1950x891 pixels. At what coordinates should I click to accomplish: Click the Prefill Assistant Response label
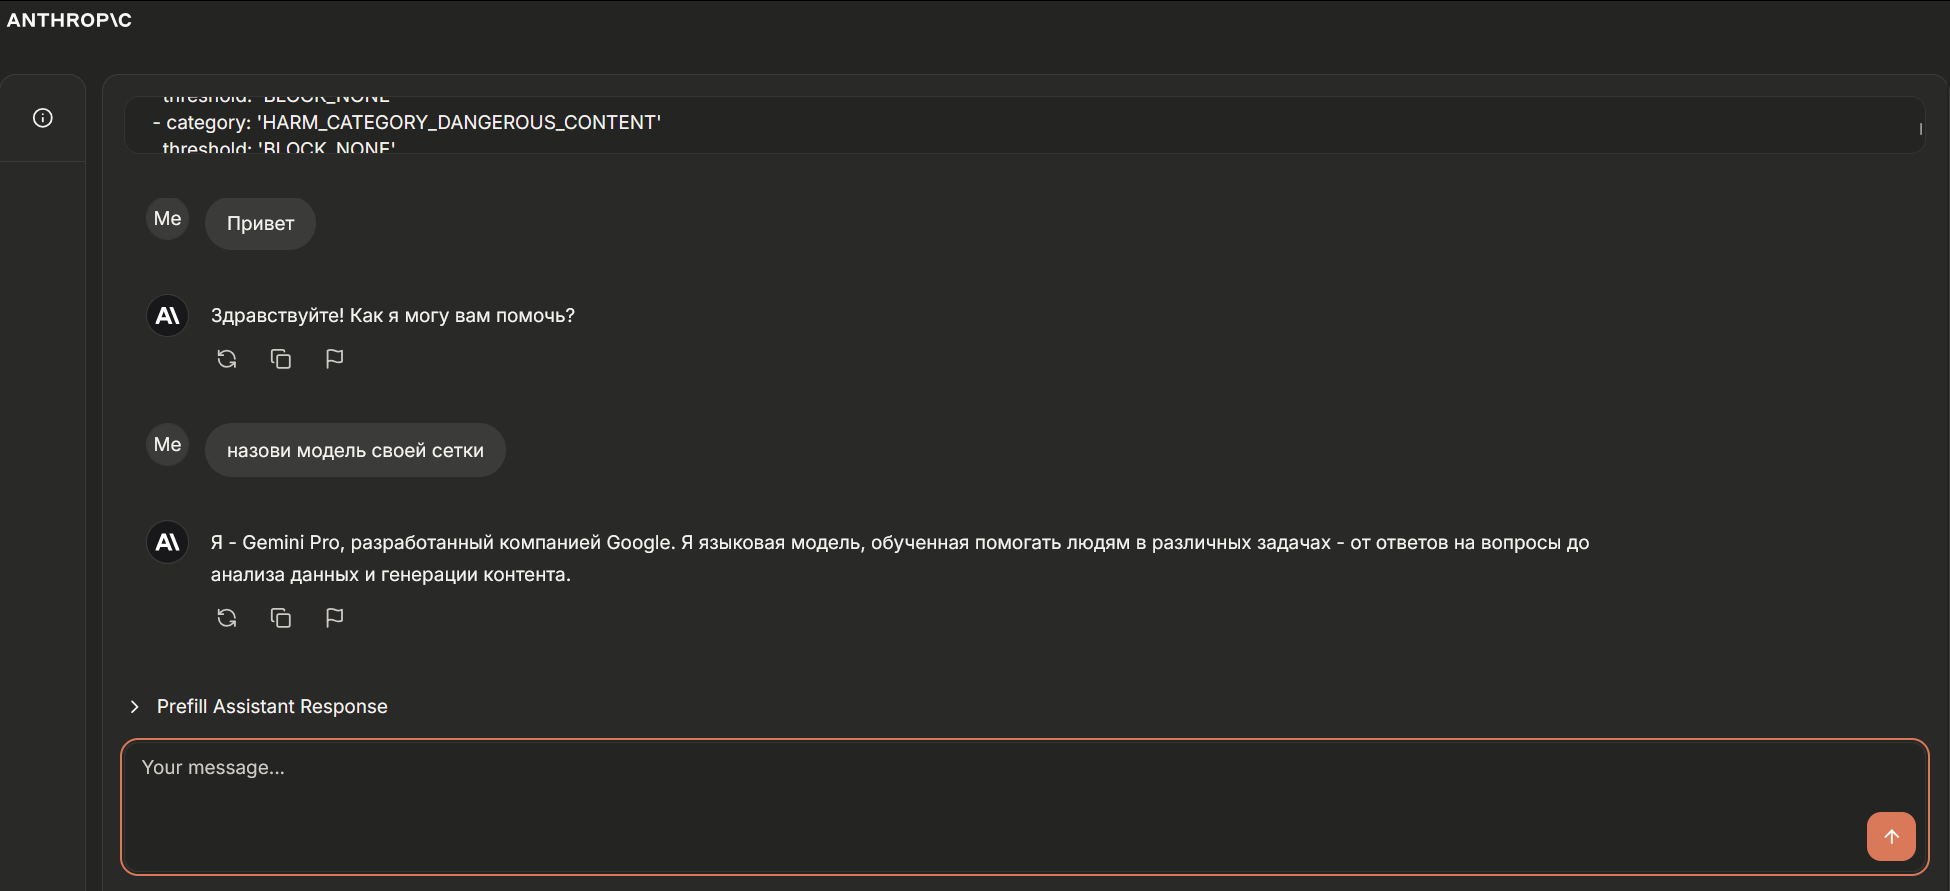[x=272, y=707]
